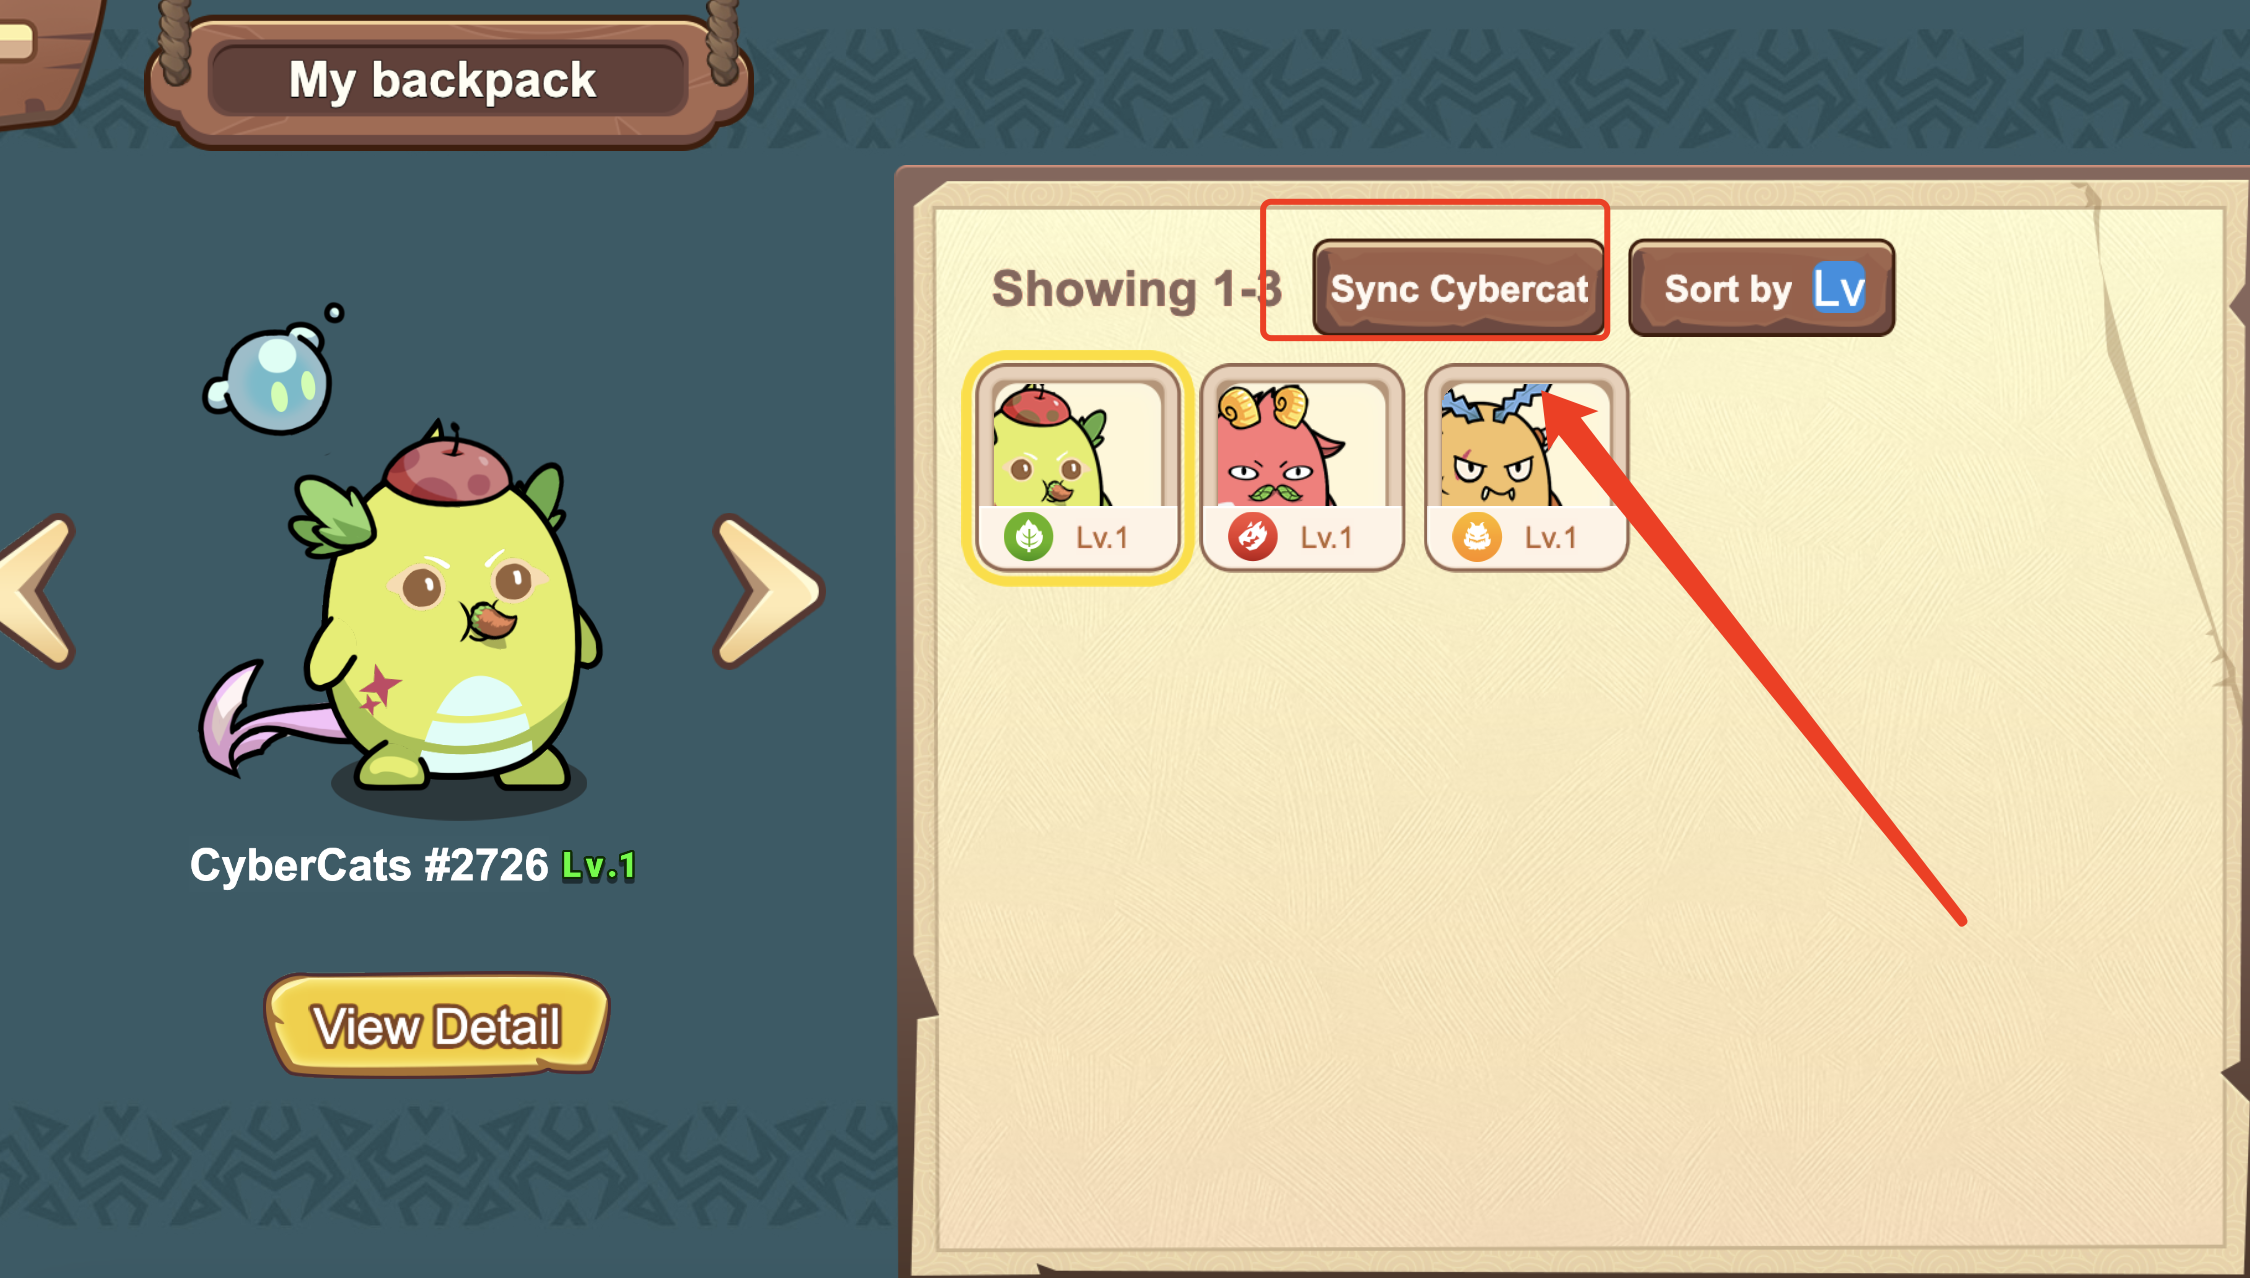The height and width of the screenshot is (1278, 2250).
Task: Select the green cat card thumbnail
Action: click(x=1078, y=468)
